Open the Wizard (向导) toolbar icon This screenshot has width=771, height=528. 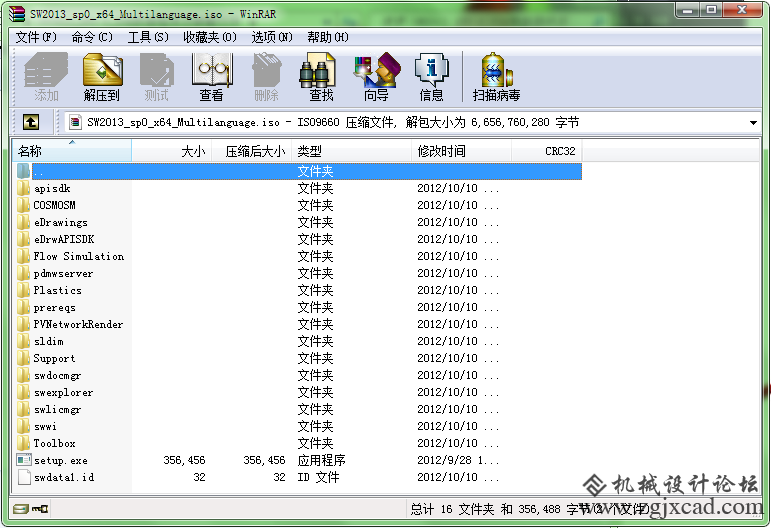tap(377, 70)
